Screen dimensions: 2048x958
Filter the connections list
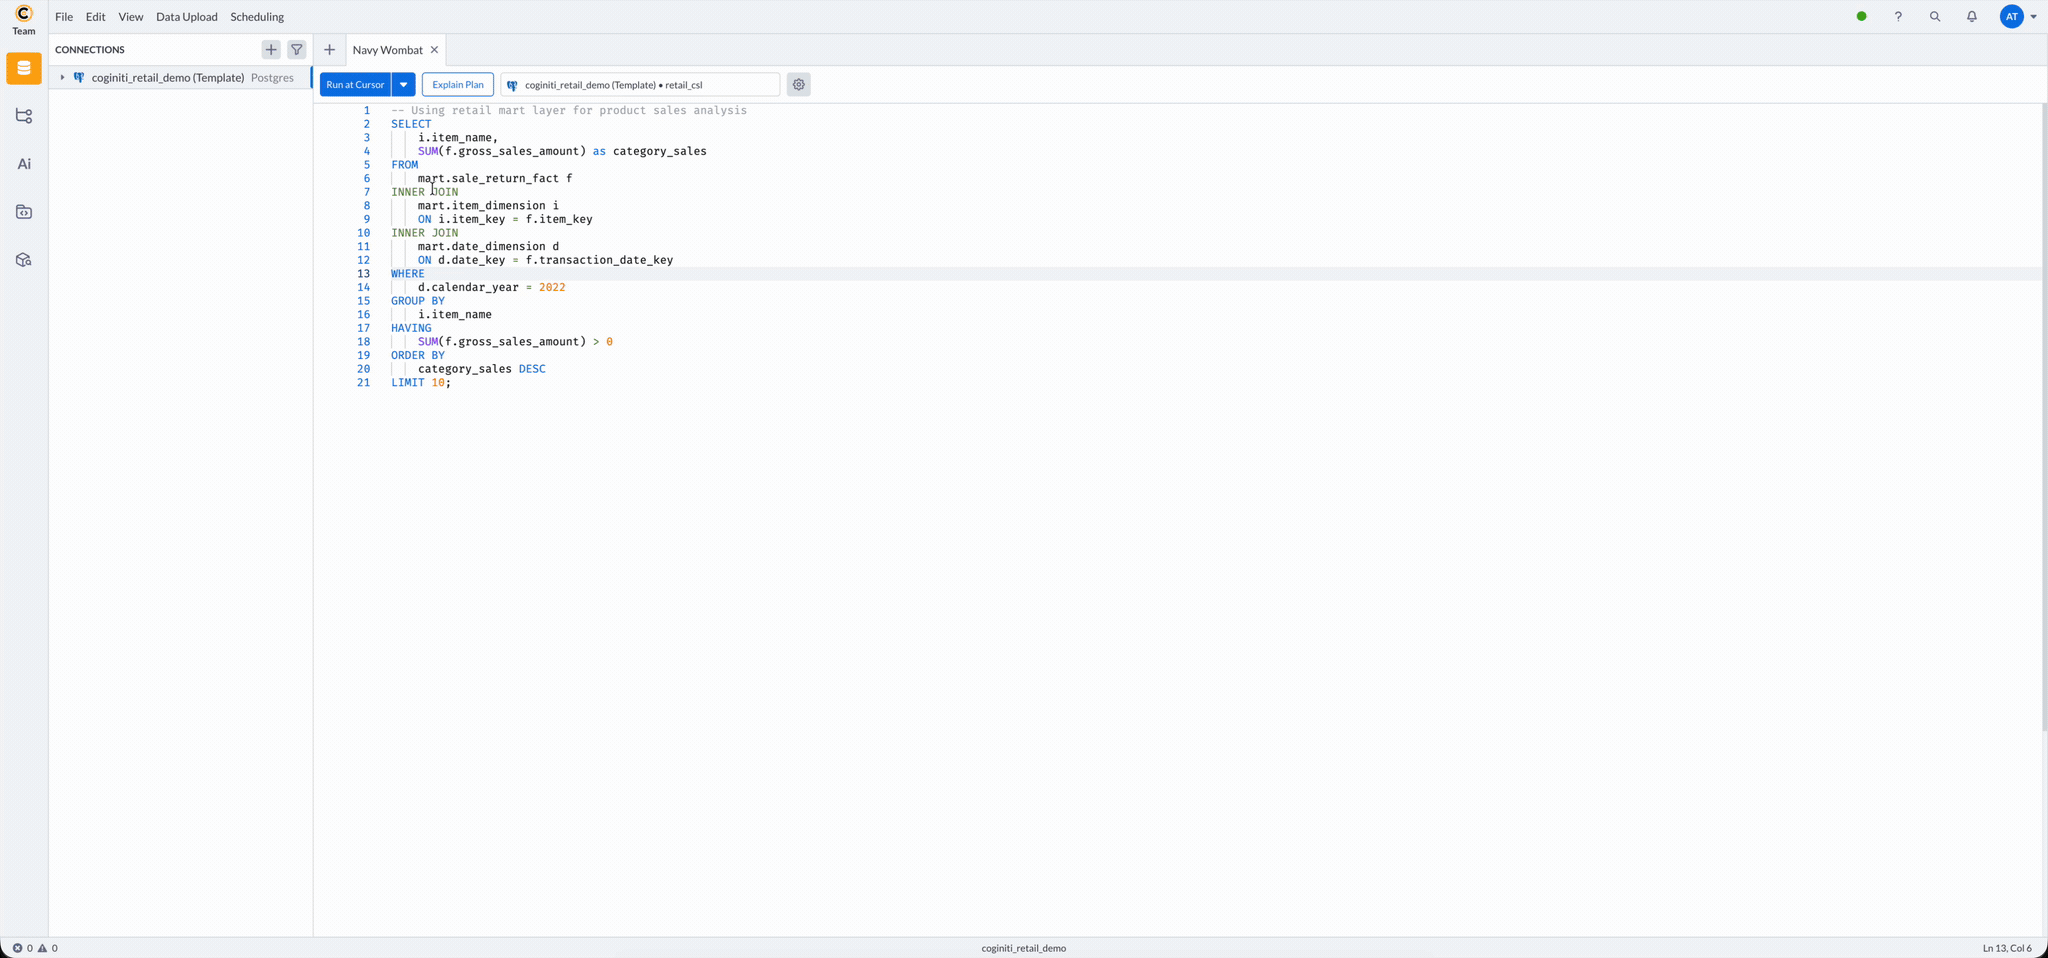pyautogui.click(x=297, y=49)
